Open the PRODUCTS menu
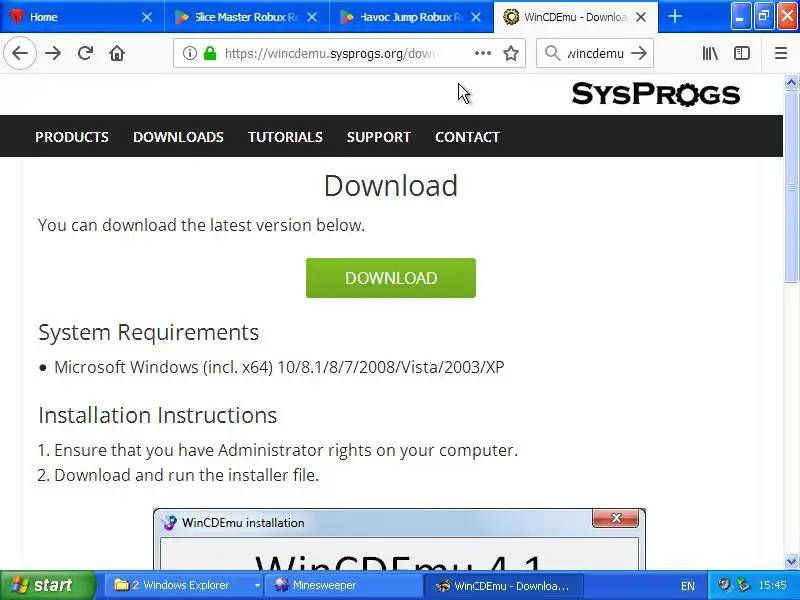This screenshot has width=800, height=600. click(72, 137)
